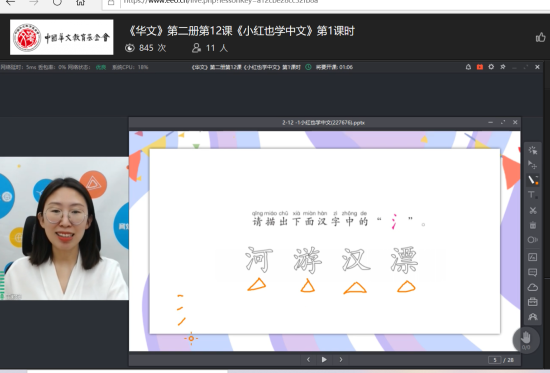Toggle the red recording button
Screen dimensions: 550x373
tap(479, 67)
